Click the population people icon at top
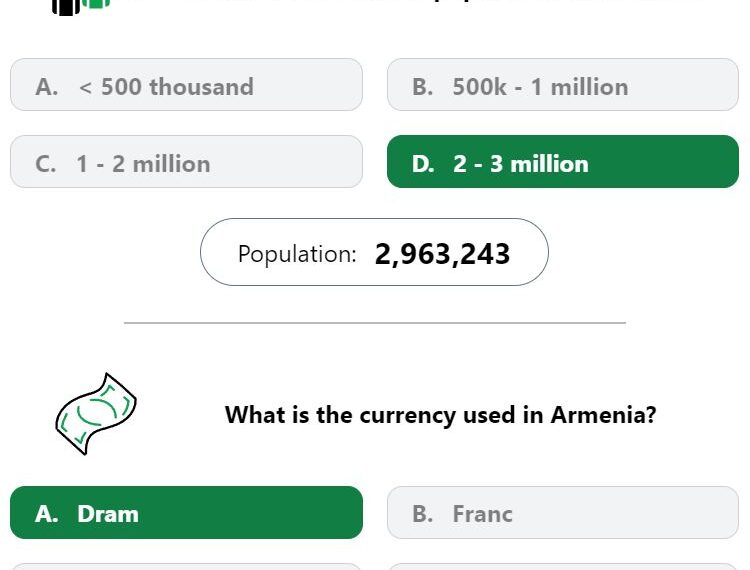 [x=81, y=7]
